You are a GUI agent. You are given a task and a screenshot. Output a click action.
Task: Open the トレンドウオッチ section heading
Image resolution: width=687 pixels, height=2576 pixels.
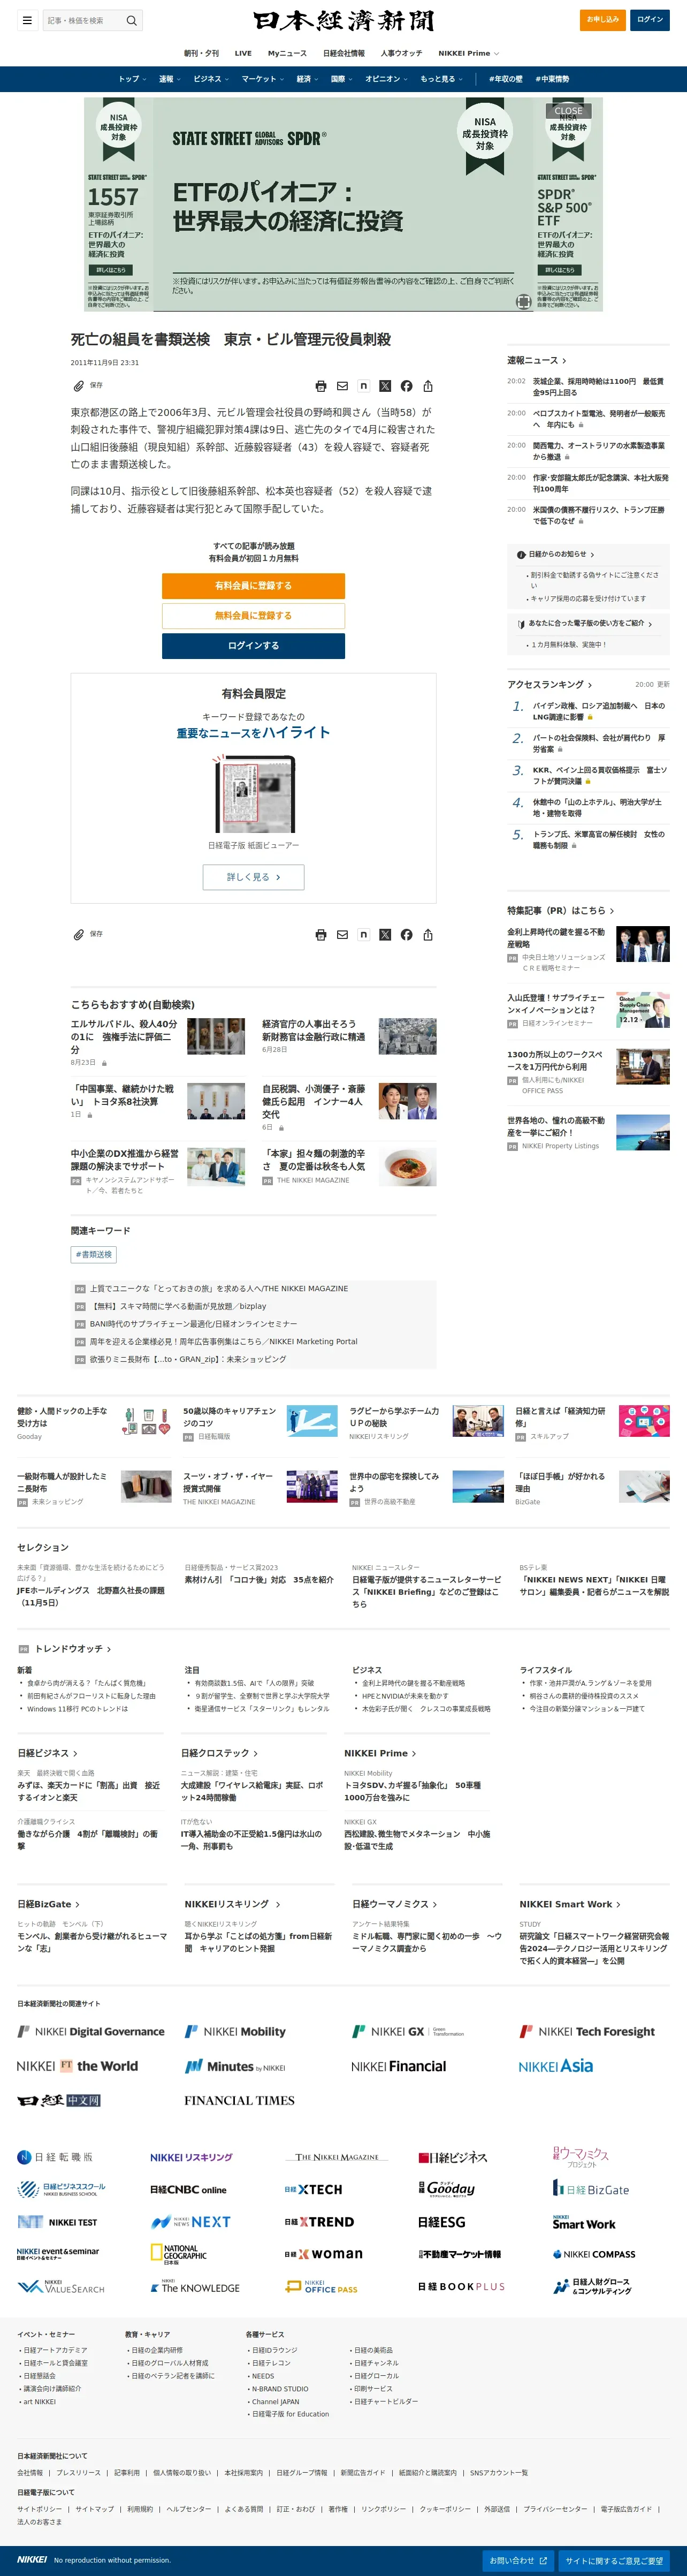coord(72,1649)
